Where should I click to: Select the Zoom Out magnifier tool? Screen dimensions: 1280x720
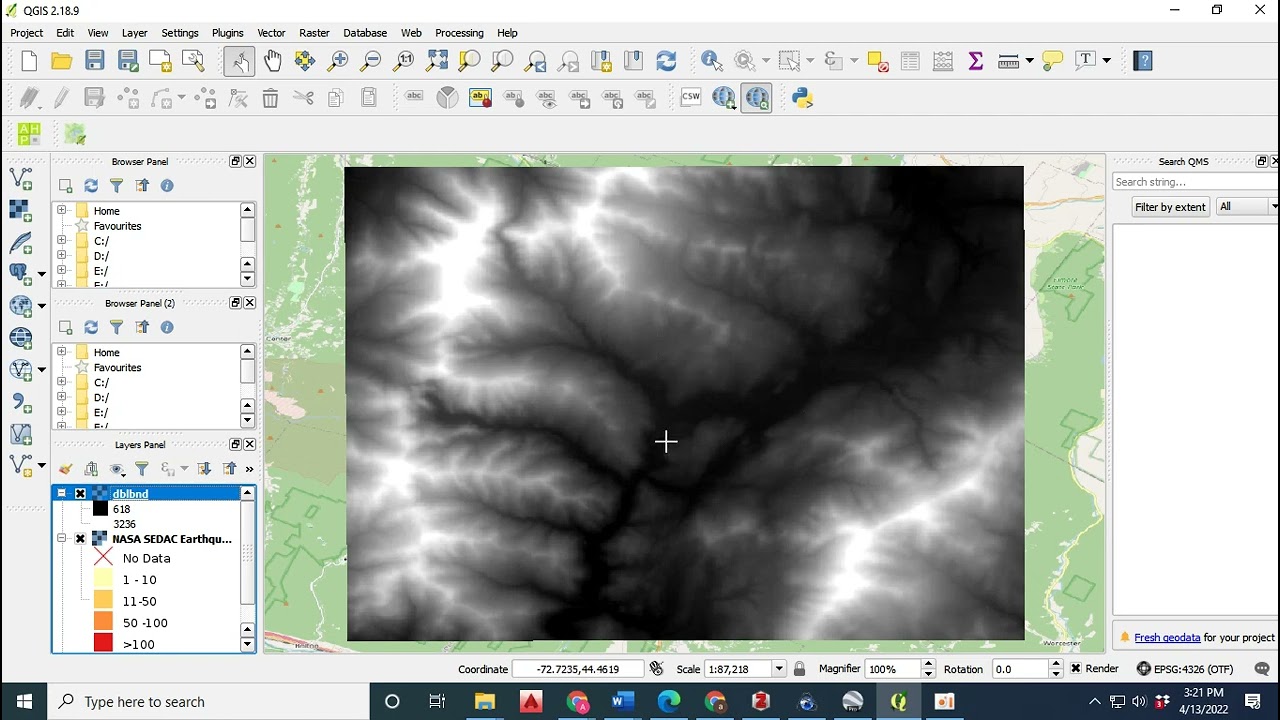(x=371, y=61)
